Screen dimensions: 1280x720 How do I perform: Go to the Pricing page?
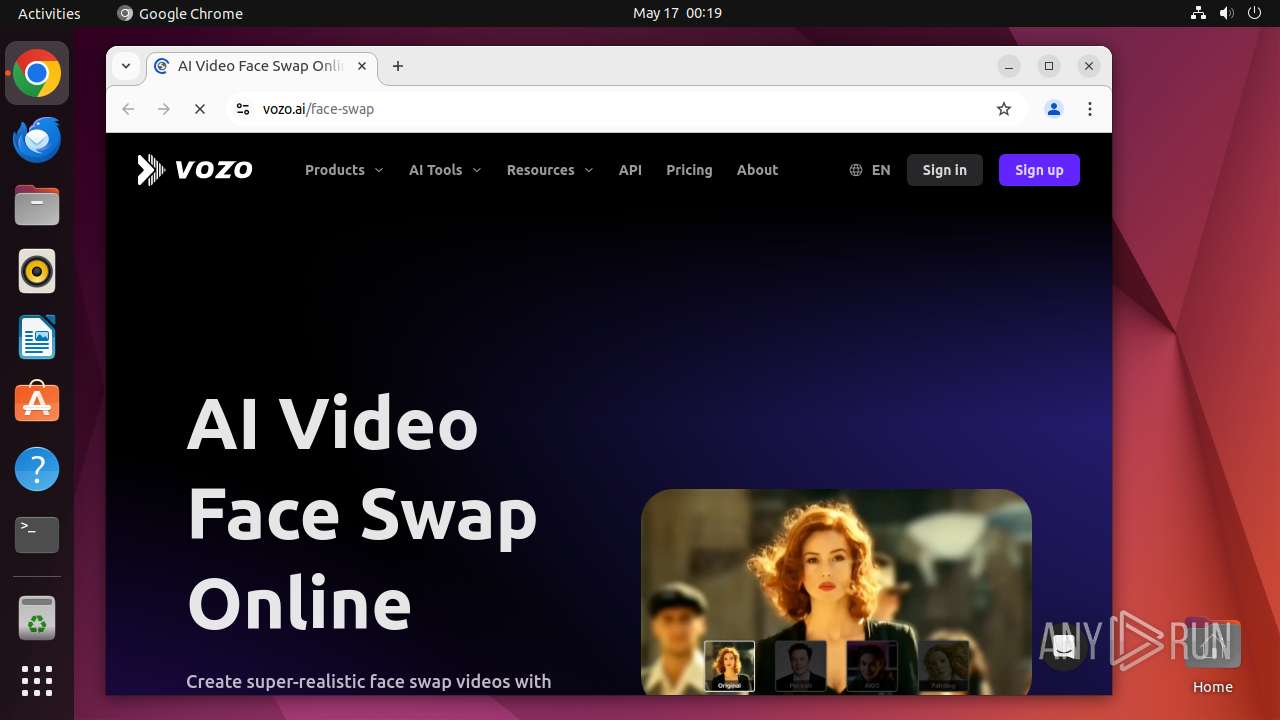click(689, 170)
